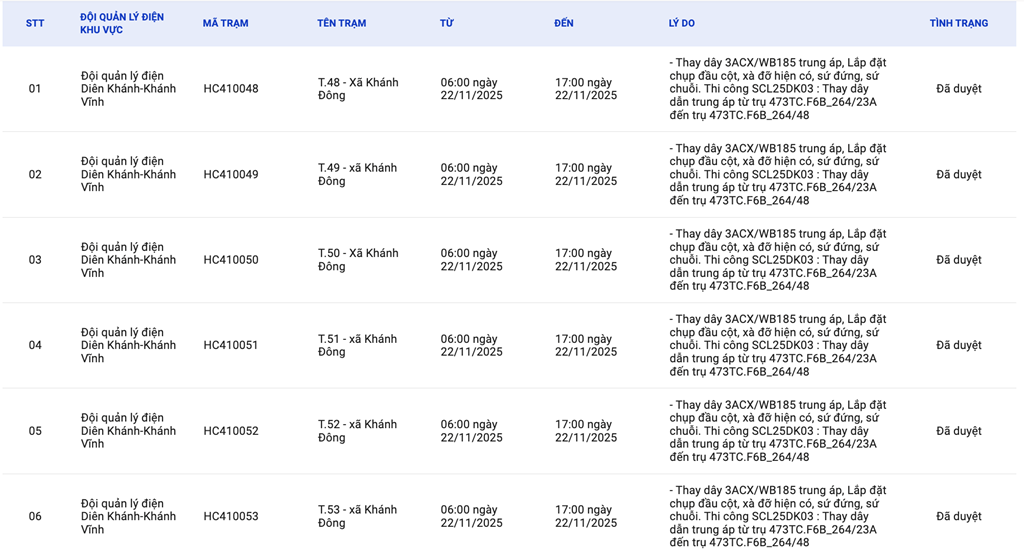Select station code HC410048
1024x559 pixels.
(x=230, y=89)
